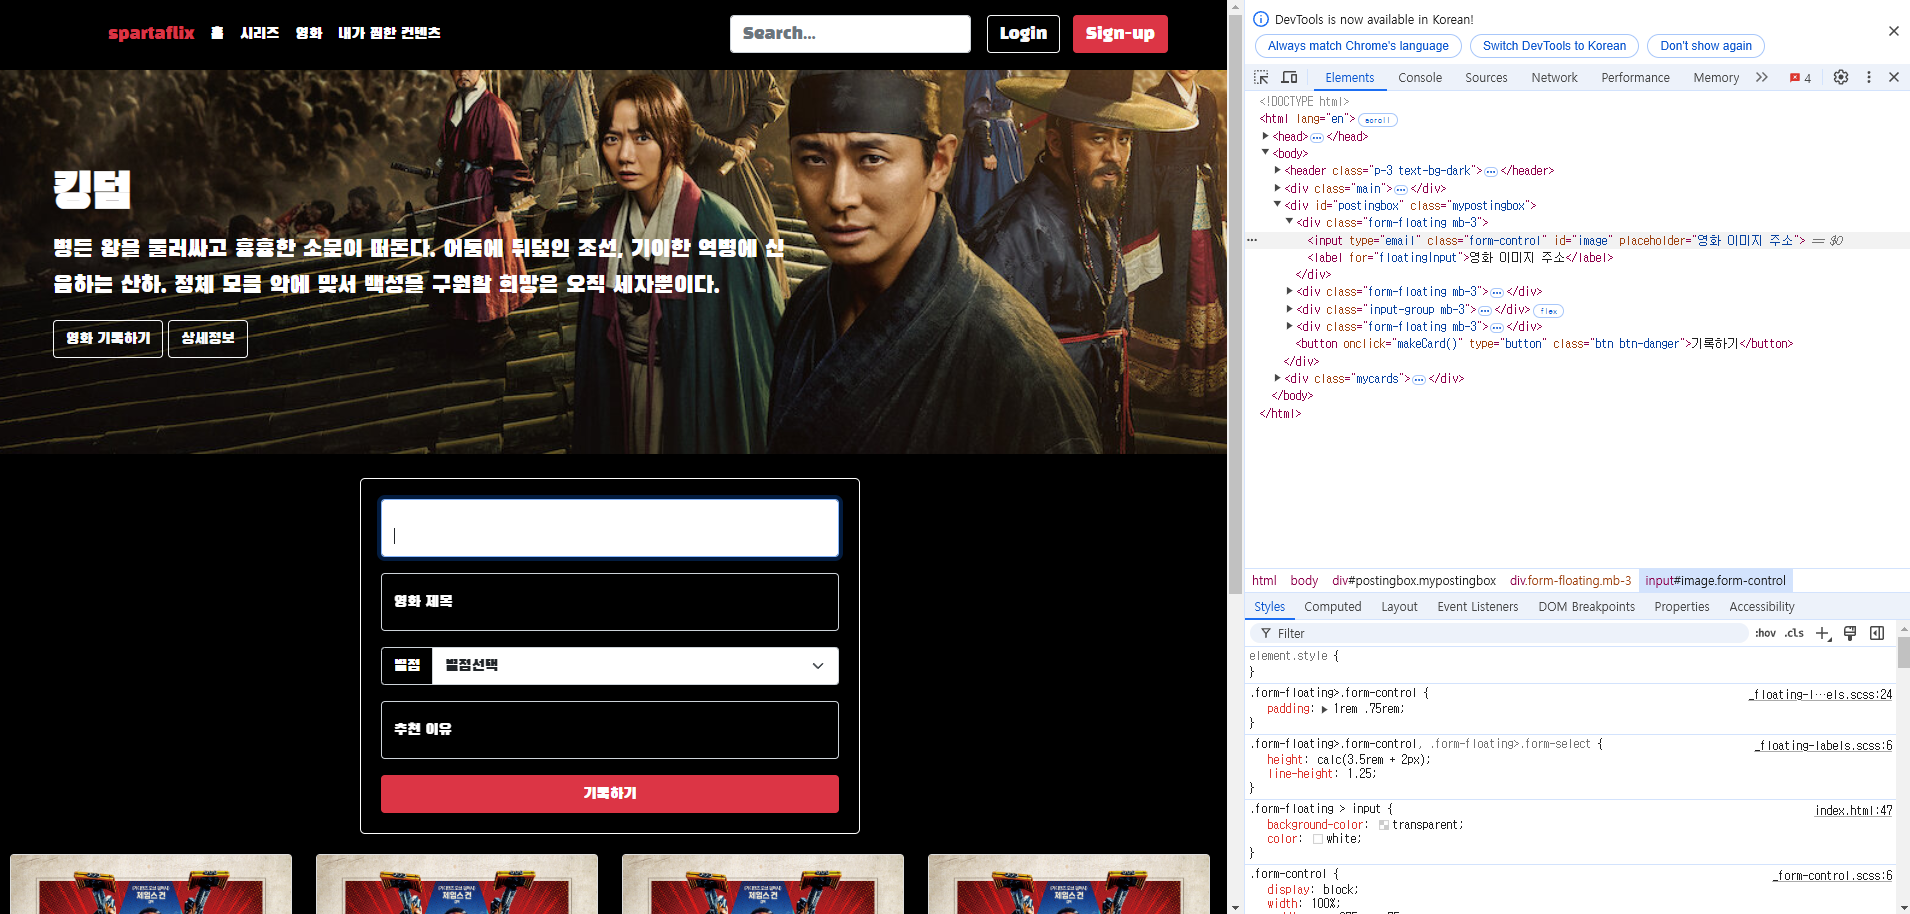Open the Layout tab

pos(1399,606)
